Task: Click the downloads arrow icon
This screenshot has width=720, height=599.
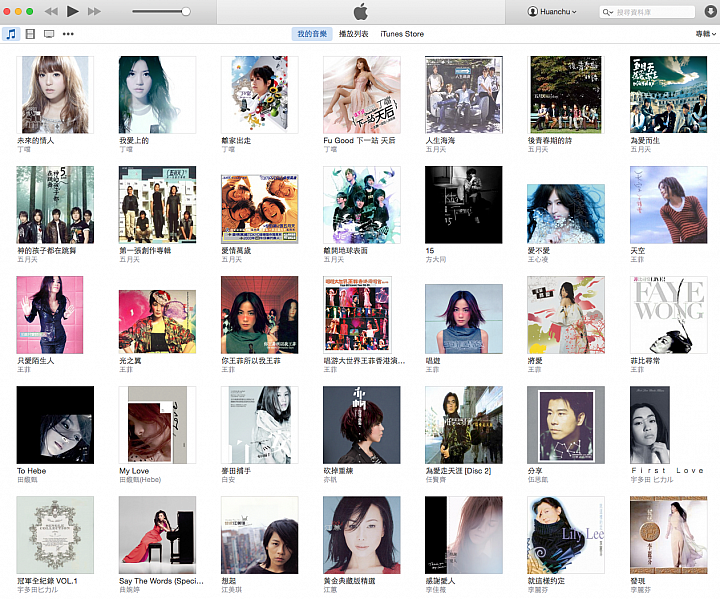Action: pyautogui.click(x=710, y=11)
